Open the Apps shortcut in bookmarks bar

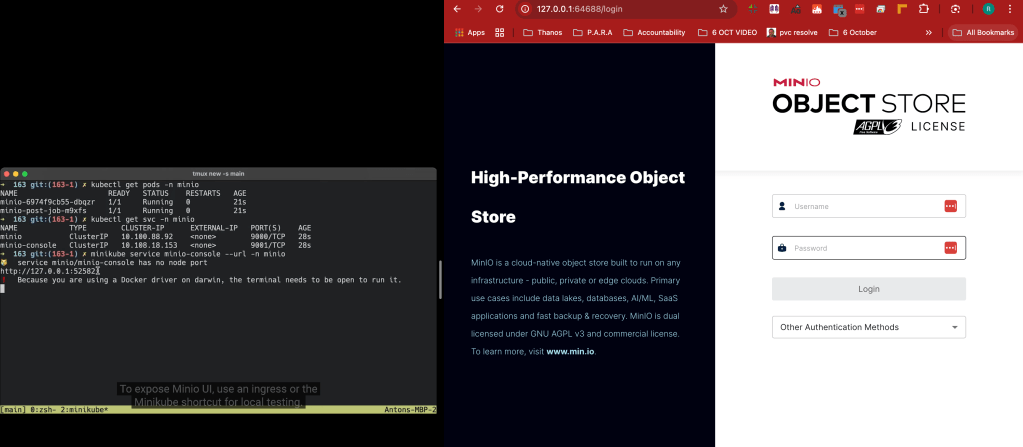point(470,33)
